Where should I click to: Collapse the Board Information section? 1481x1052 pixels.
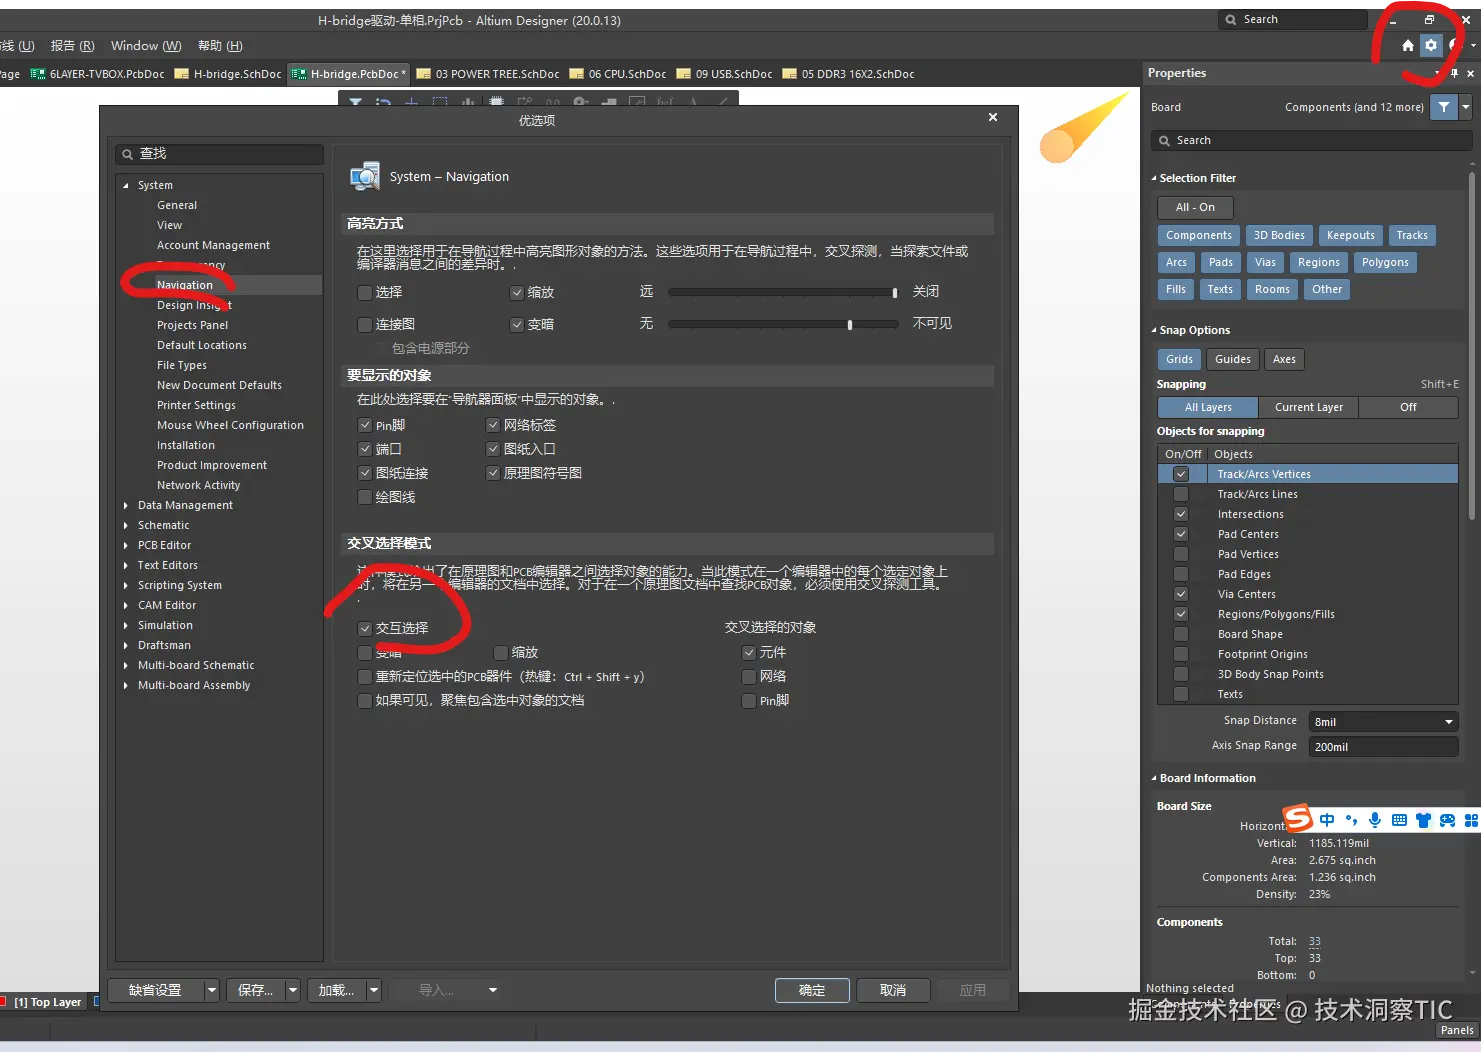(1154, 778)
